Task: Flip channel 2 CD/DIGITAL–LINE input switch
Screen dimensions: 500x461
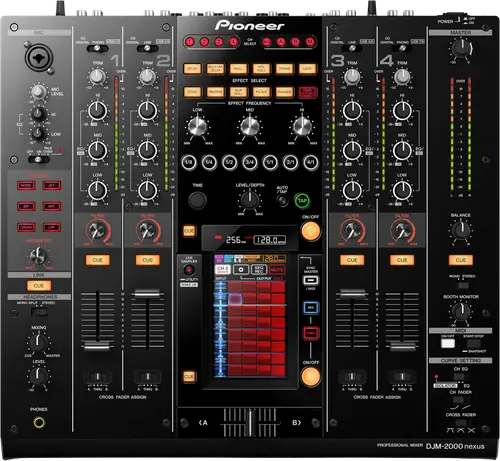Action: click(147, 49)
